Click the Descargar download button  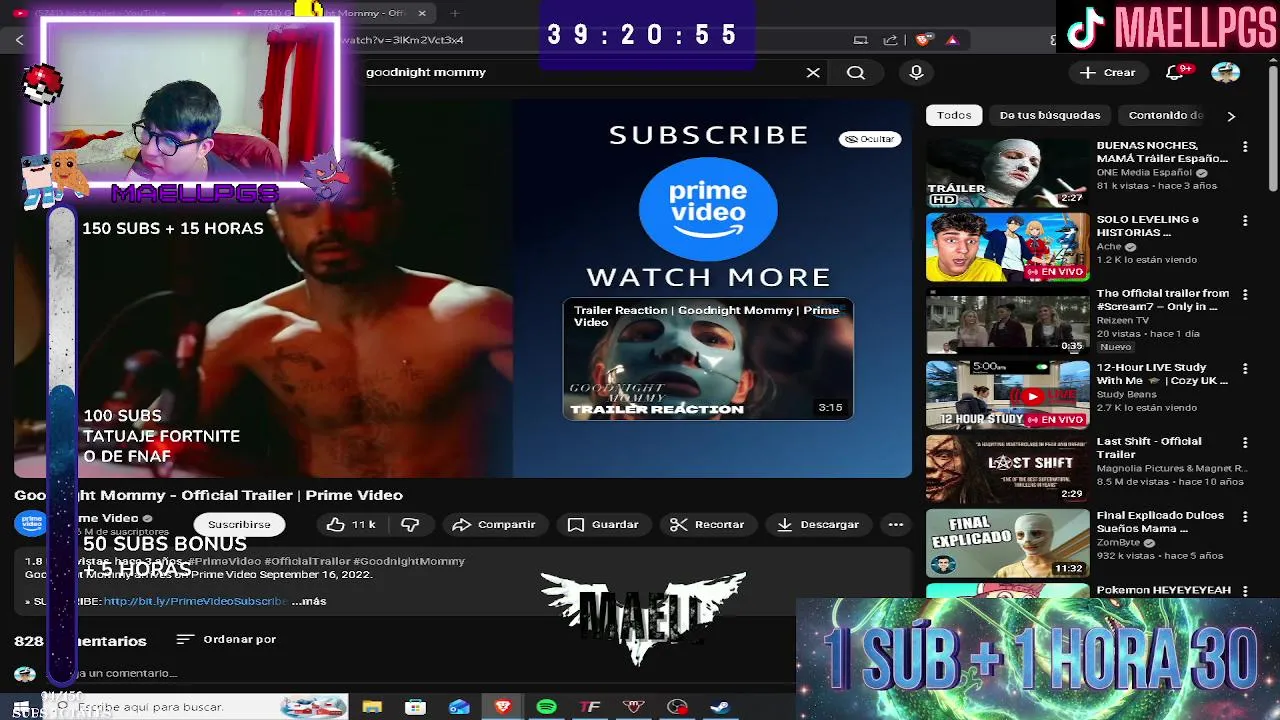(x=818, y=524)
